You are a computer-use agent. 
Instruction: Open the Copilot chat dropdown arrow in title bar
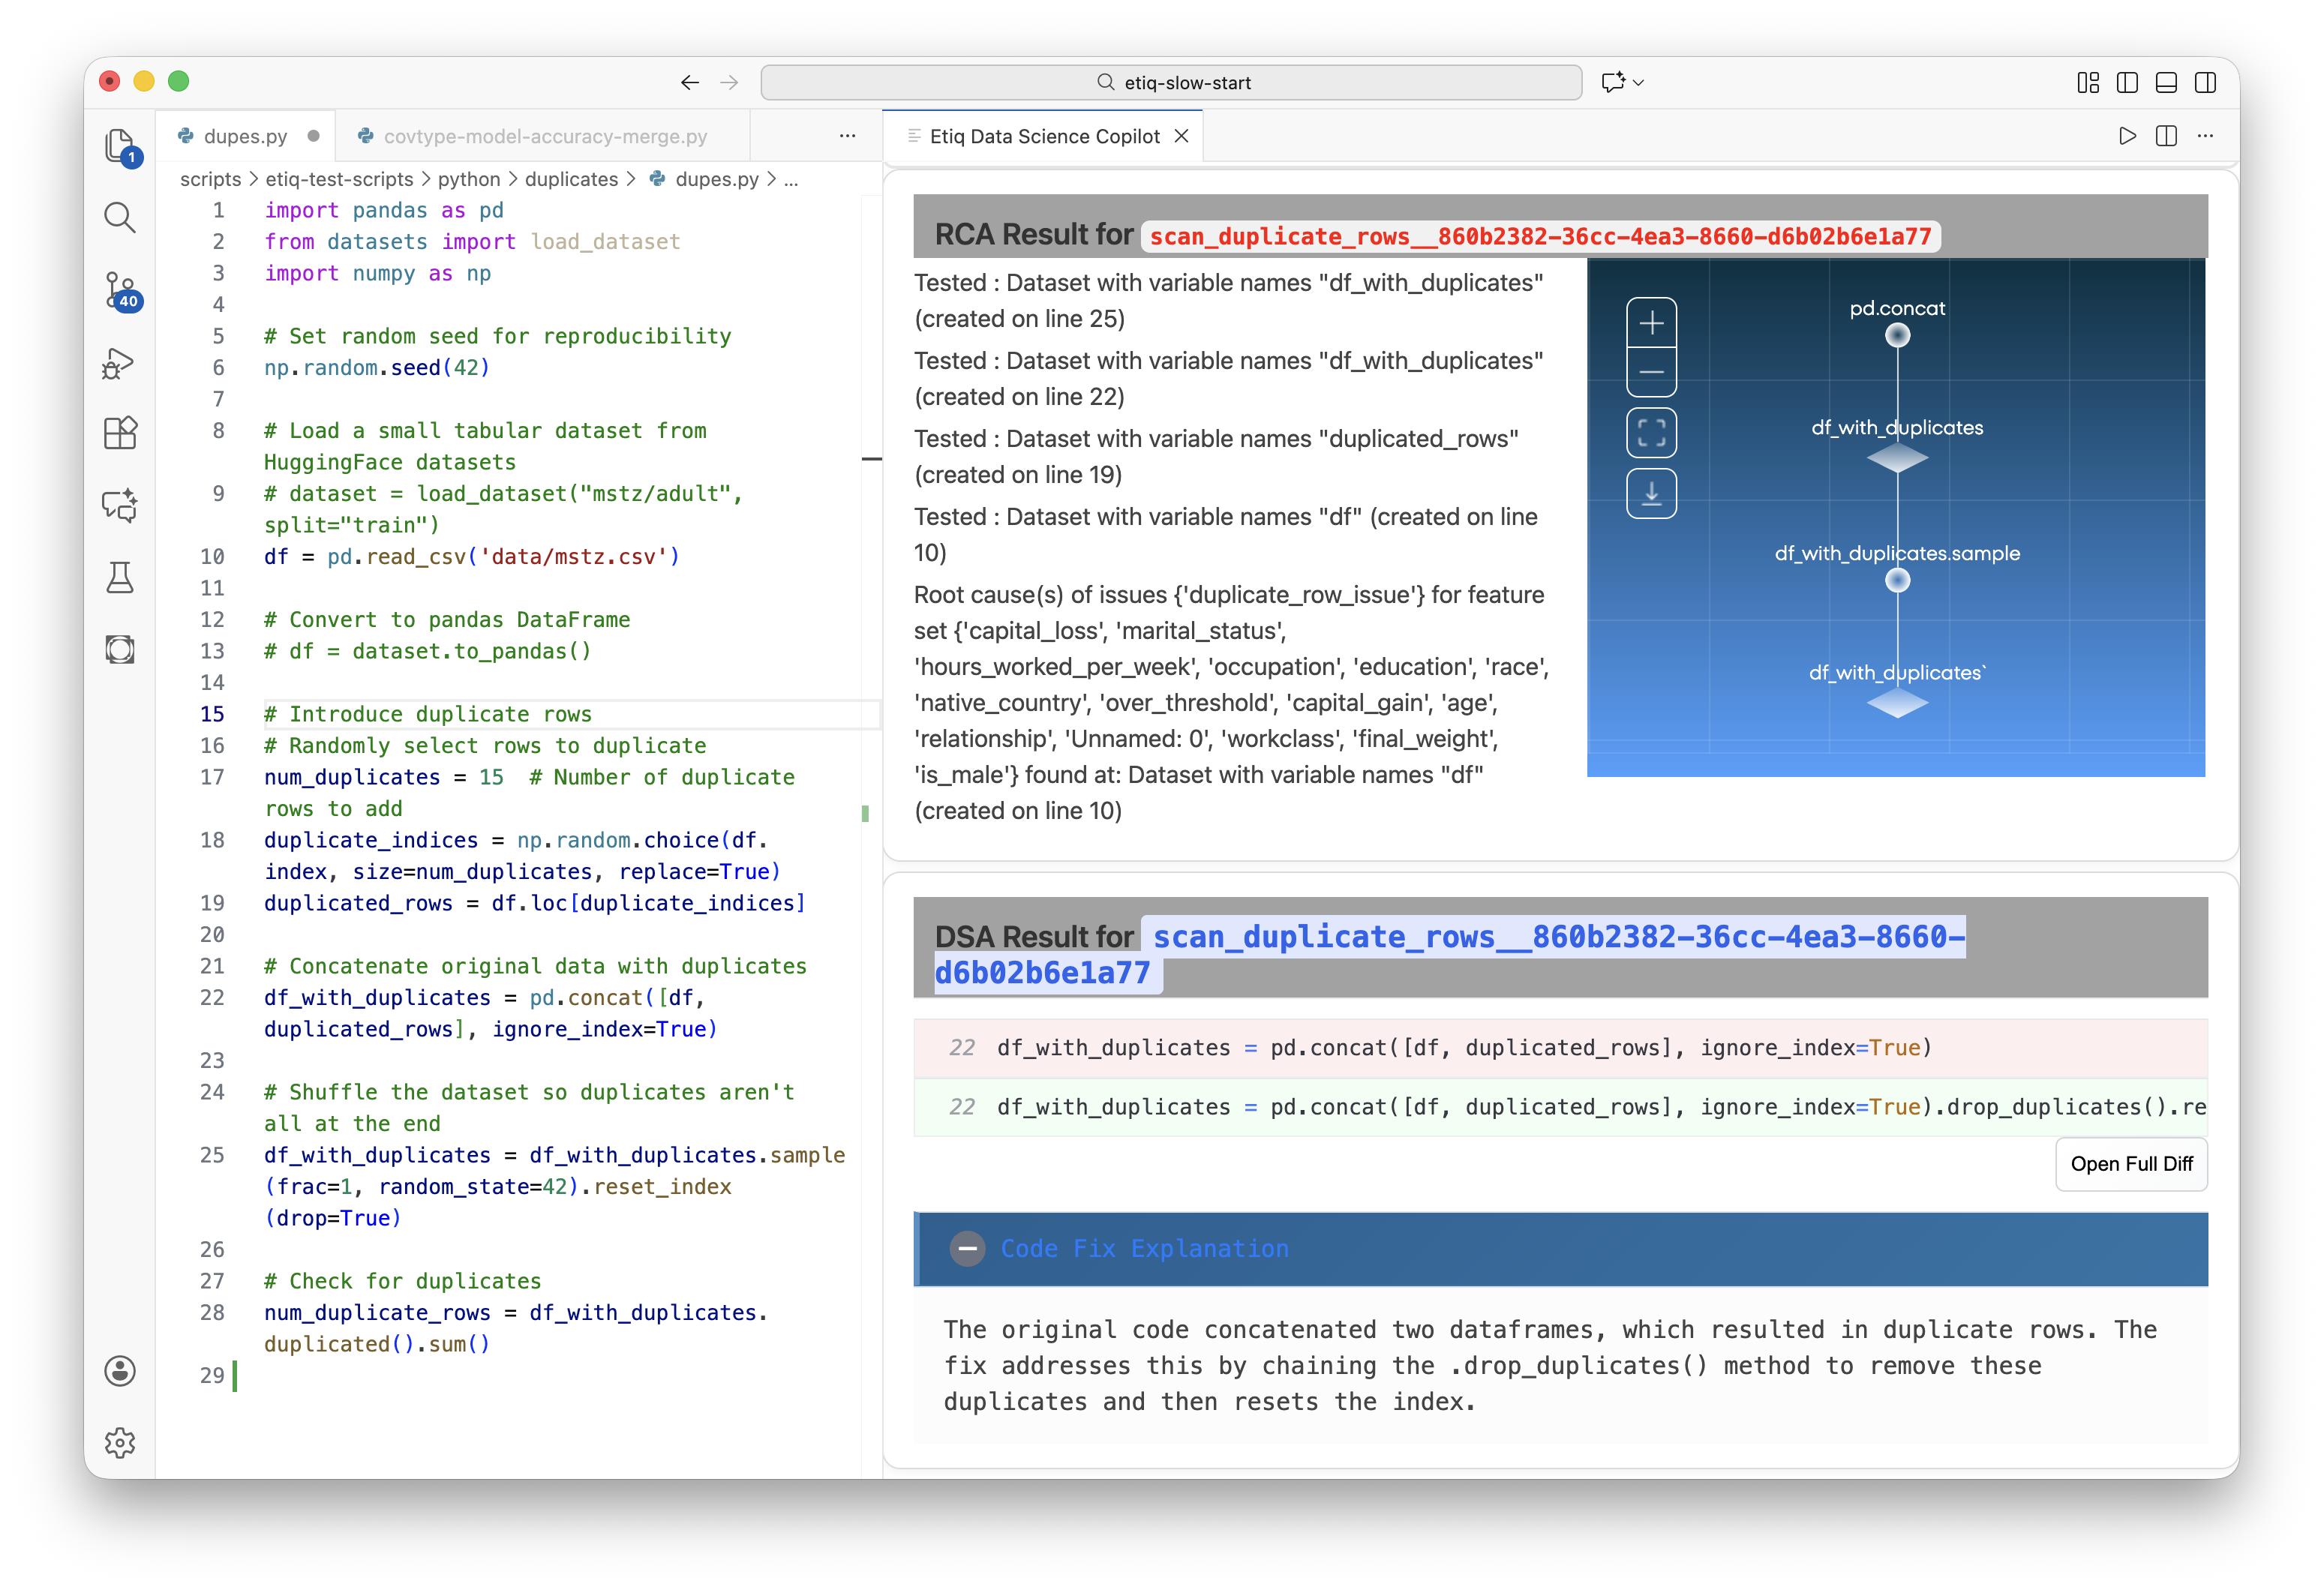pos(1638,82)
